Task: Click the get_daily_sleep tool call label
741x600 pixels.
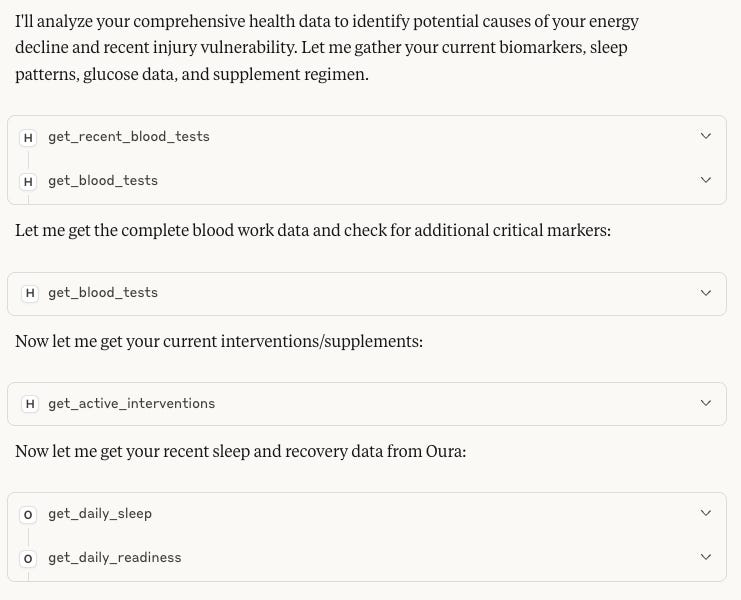Action: tap(100, 514)
